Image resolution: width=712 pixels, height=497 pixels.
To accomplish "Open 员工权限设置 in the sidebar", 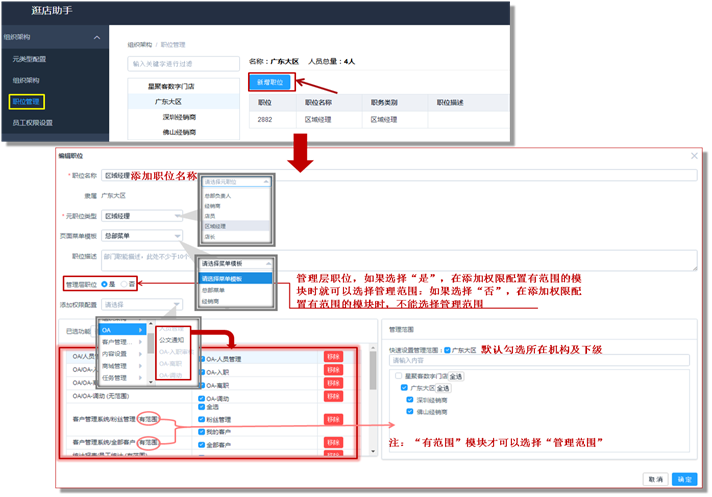I will 33,123.
